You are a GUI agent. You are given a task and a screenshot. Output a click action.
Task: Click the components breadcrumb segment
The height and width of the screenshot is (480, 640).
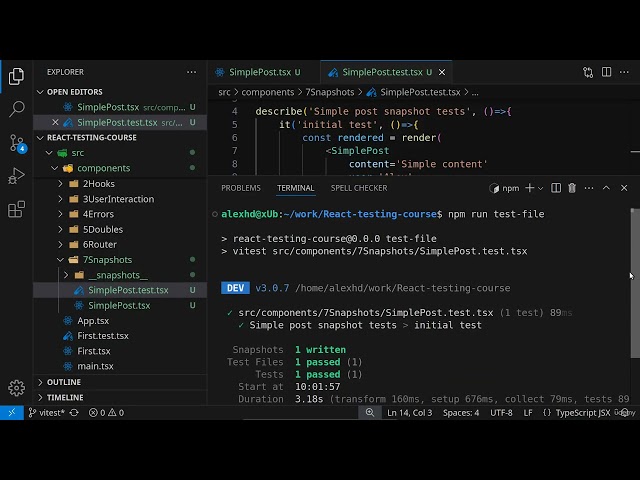(267, 92)
